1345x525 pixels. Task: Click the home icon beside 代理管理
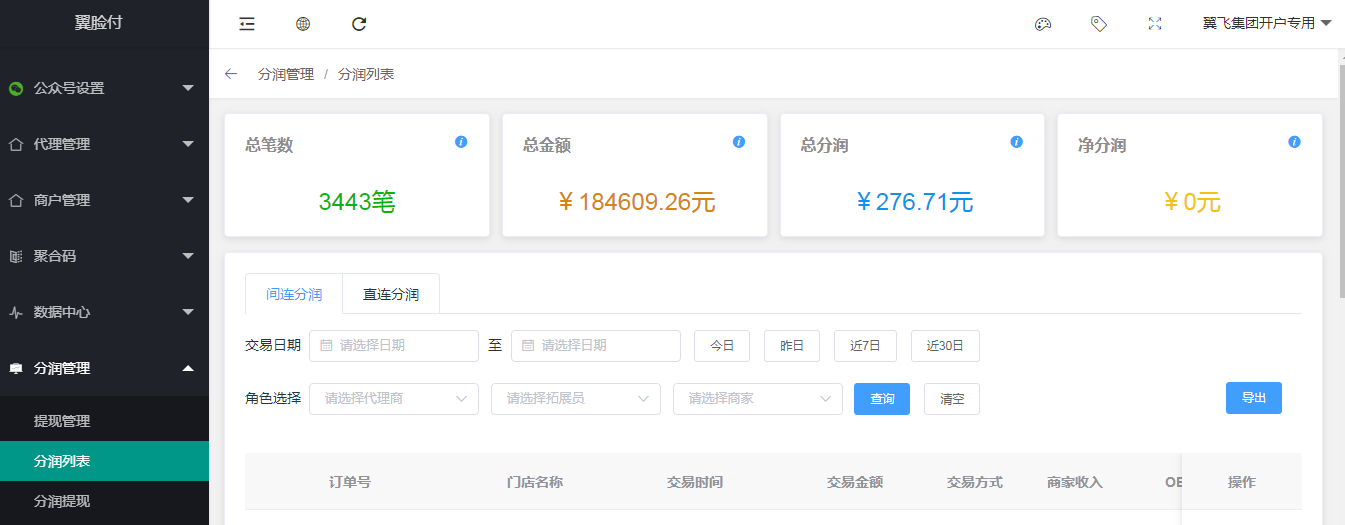point(16,144)
